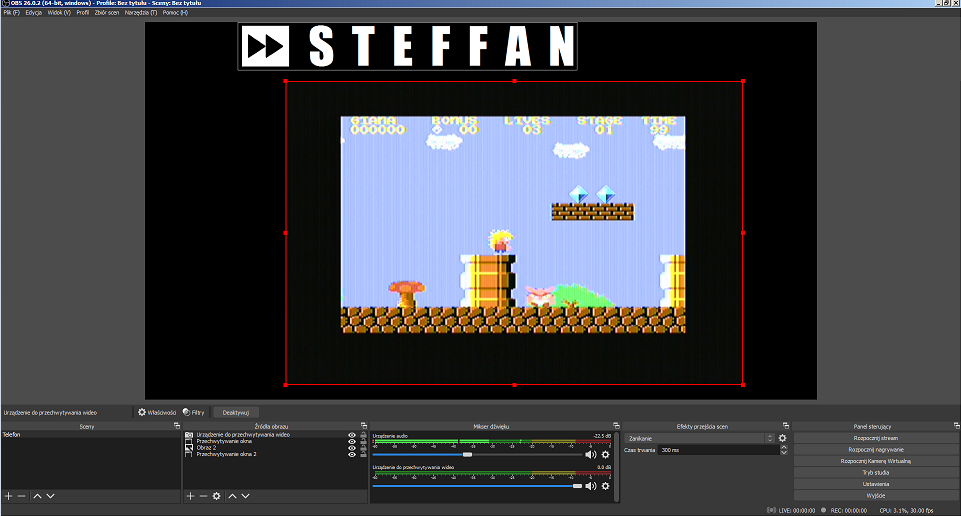The image size is (961, 516).
Task: Add a new scene with plus icon
Action: point(9,496)
